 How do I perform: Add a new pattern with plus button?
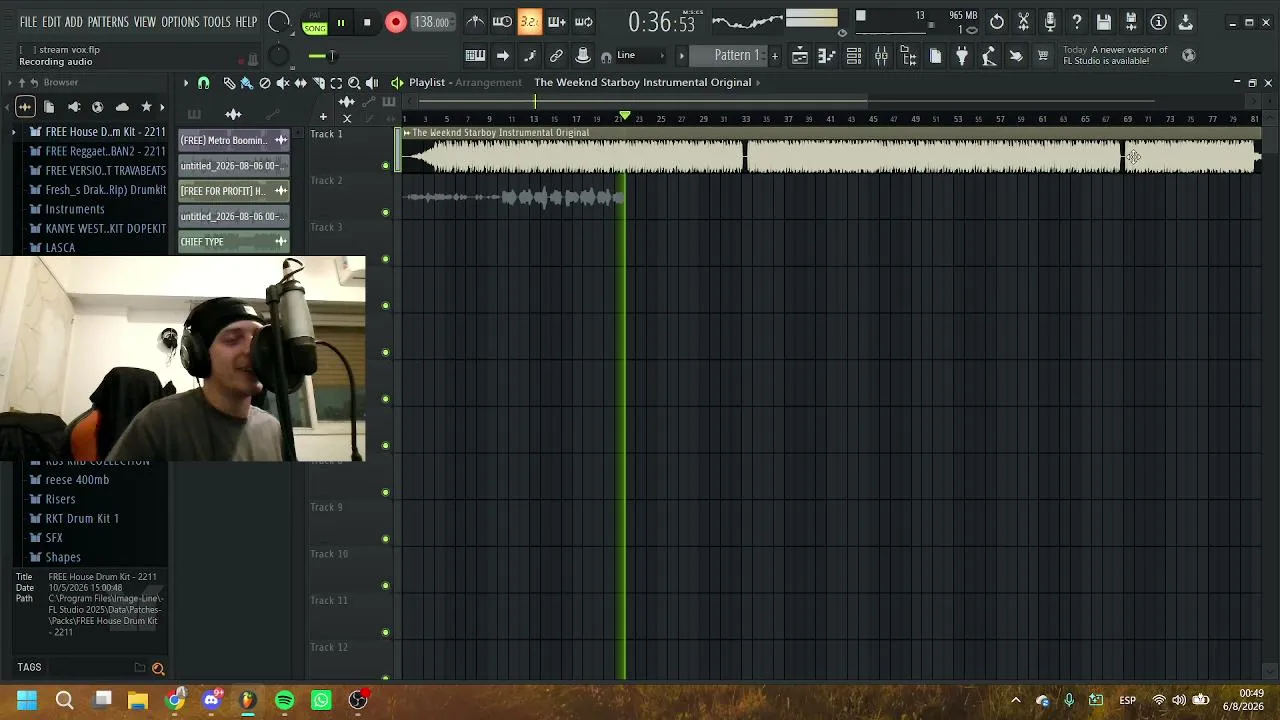click(774, 56)
